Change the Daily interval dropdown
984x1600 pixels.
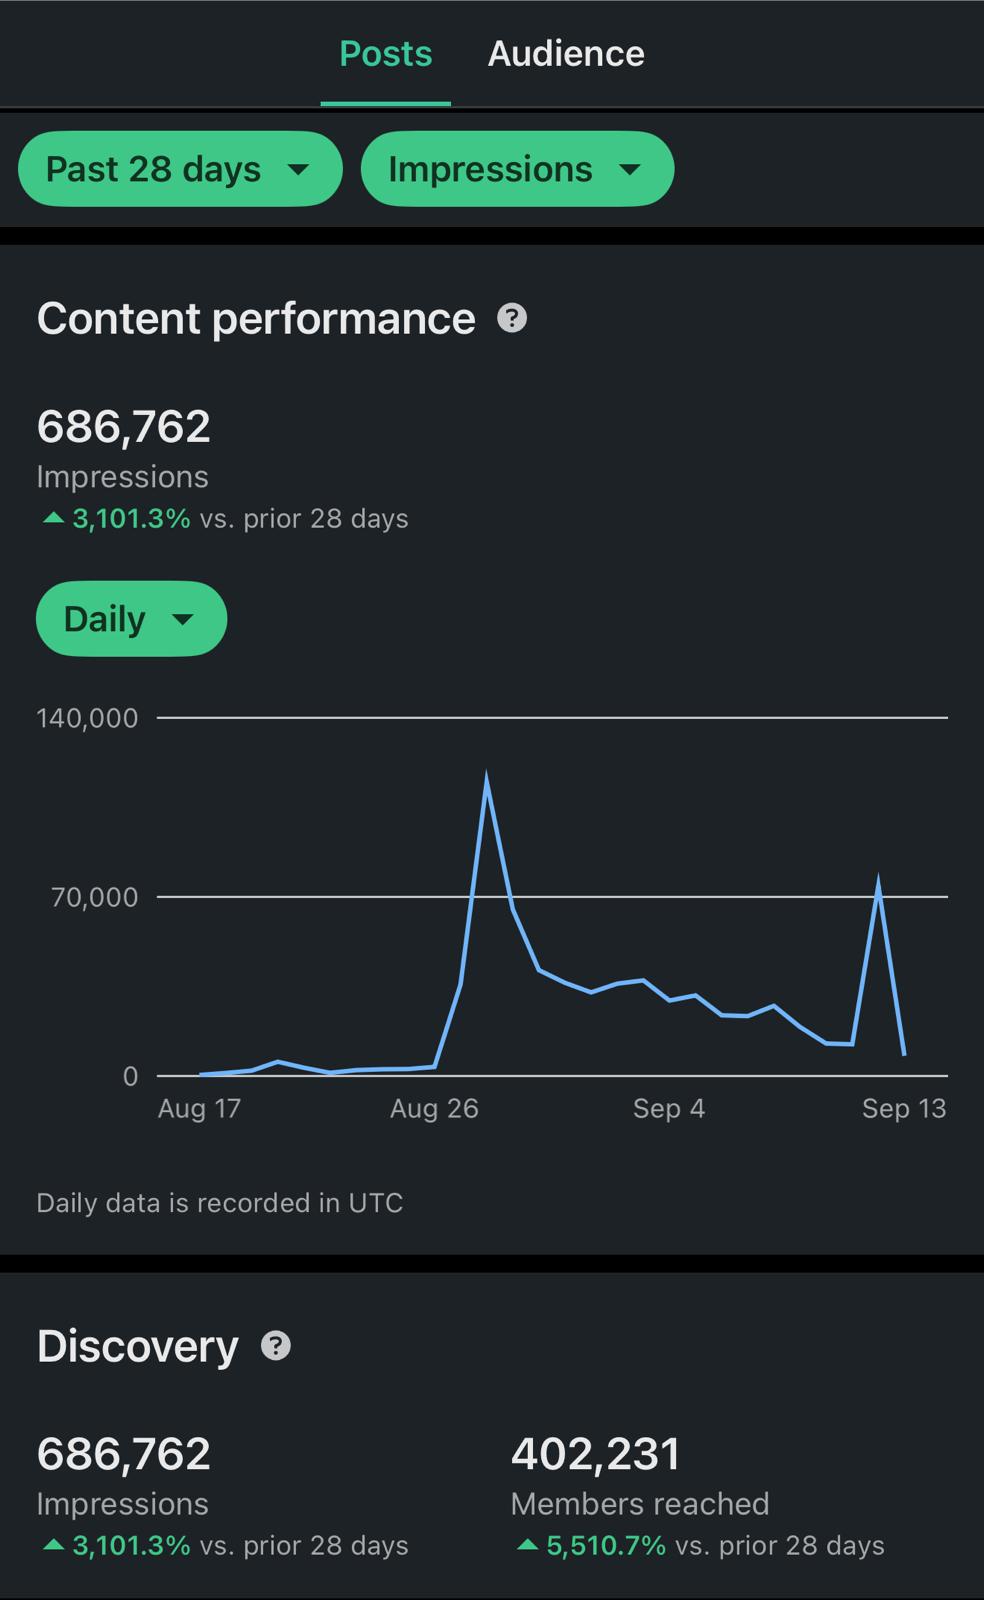[x=131, y=619]
